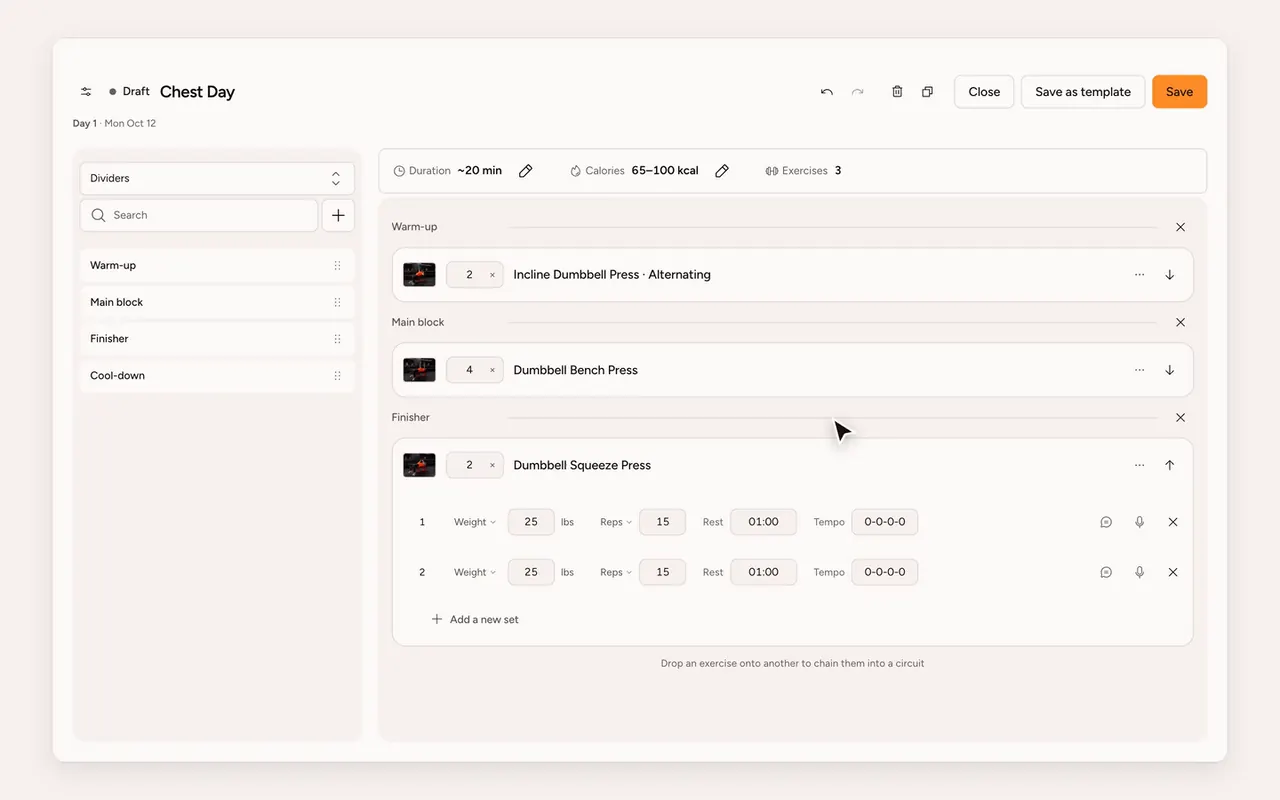Undo the last change
The width and height of the screenshot is (1280, 800).
pos(827,92)
